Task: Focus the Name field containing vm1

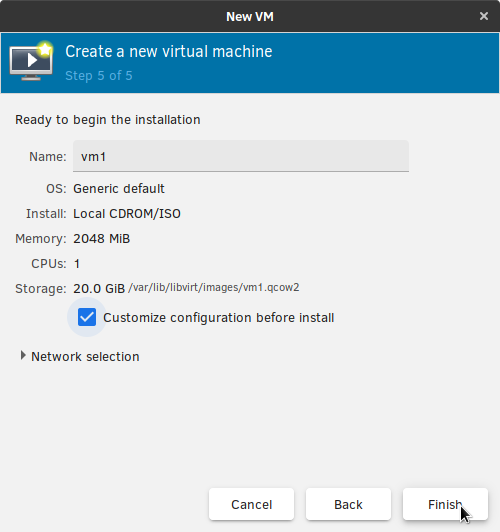Action: coord(241,156)
